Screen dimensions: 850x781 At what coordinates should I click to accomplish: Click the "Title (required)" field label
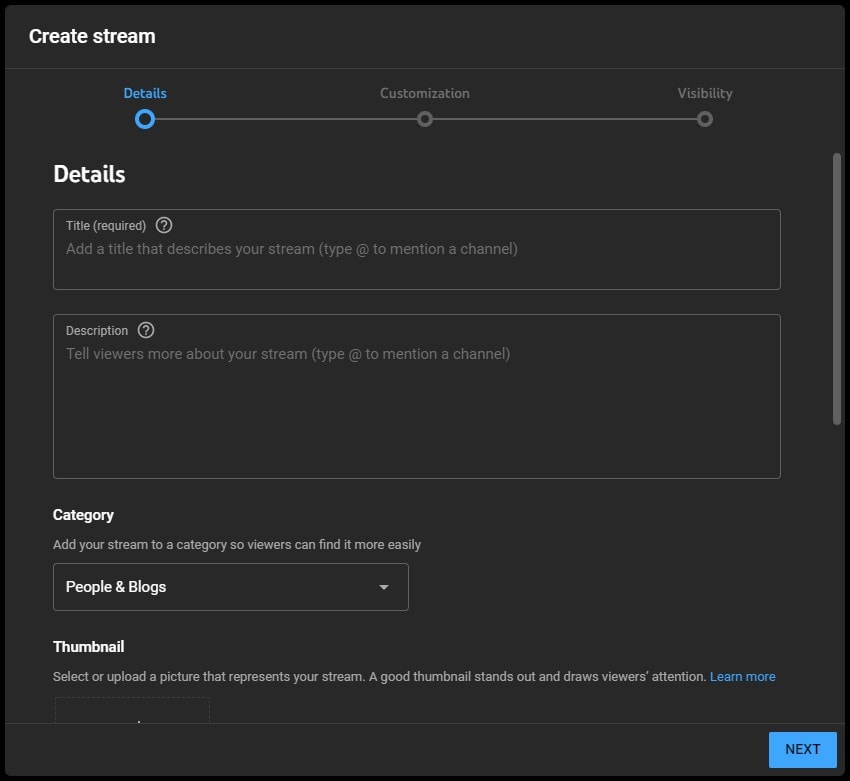(106, 226)
